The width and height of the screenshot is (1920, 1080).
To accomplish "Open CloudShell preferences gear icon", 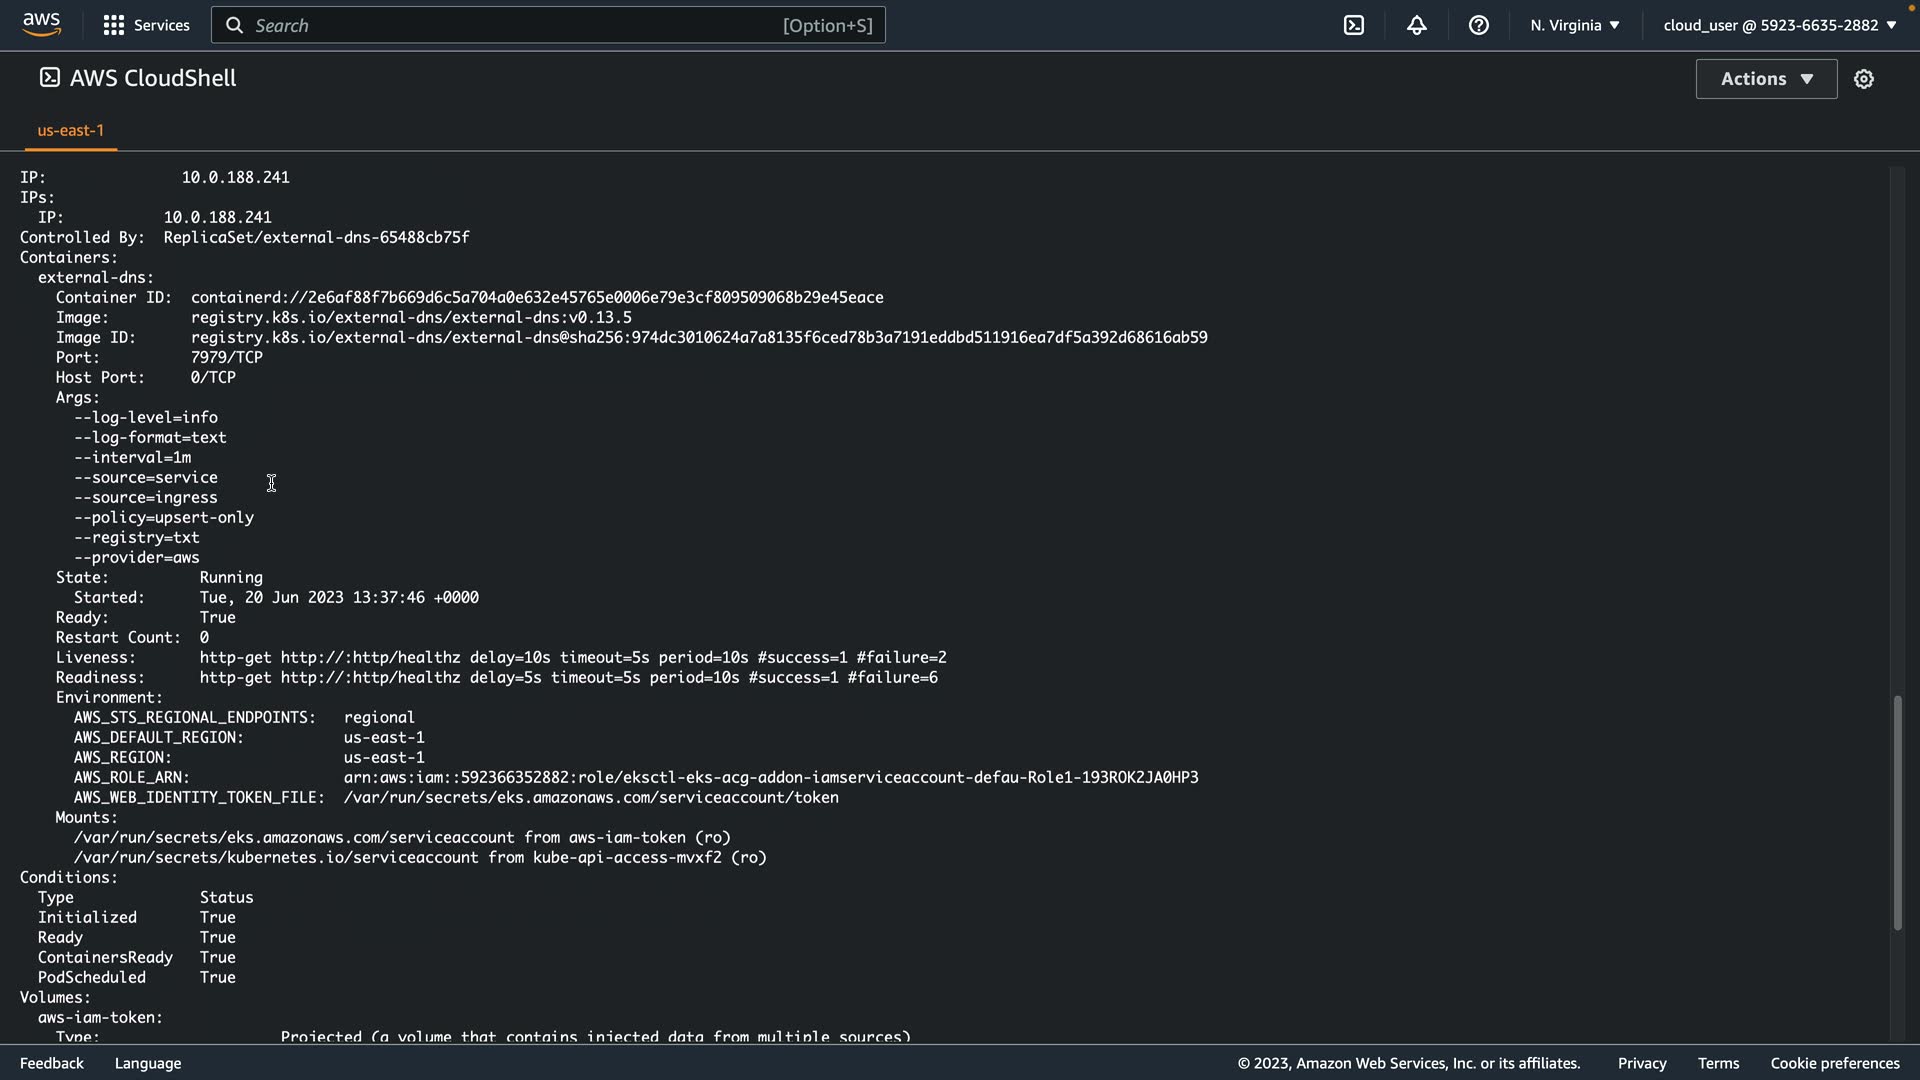I will tap(1863, 79).
